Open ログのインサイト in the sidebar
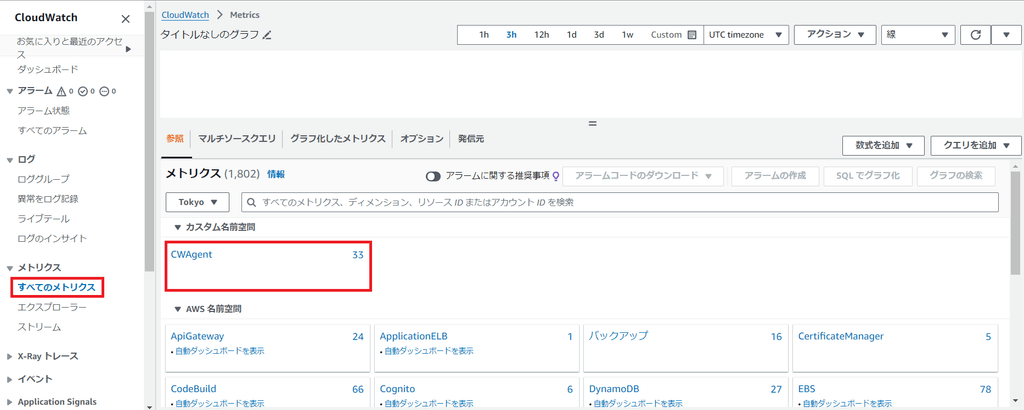 52,239
